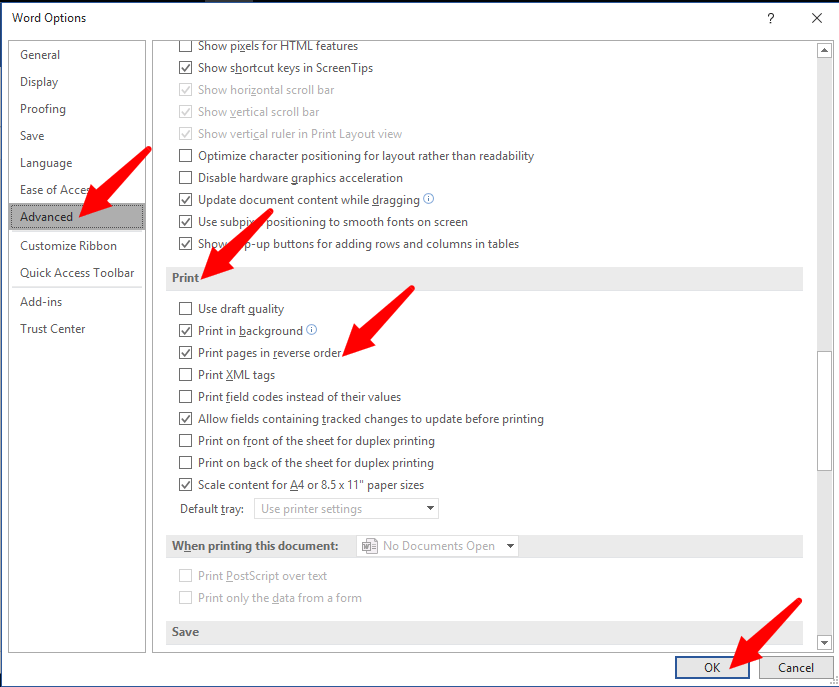Viewport: 839px width, 687px height.
Task: Disable Print pages in reverse order
Action: coord(185,352)
